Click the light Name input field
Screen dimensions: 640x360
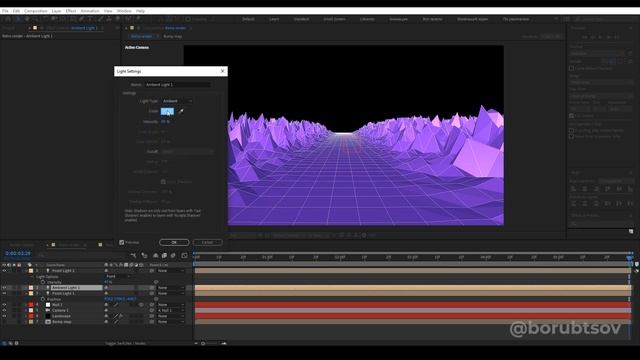click(x=178, y=84)
